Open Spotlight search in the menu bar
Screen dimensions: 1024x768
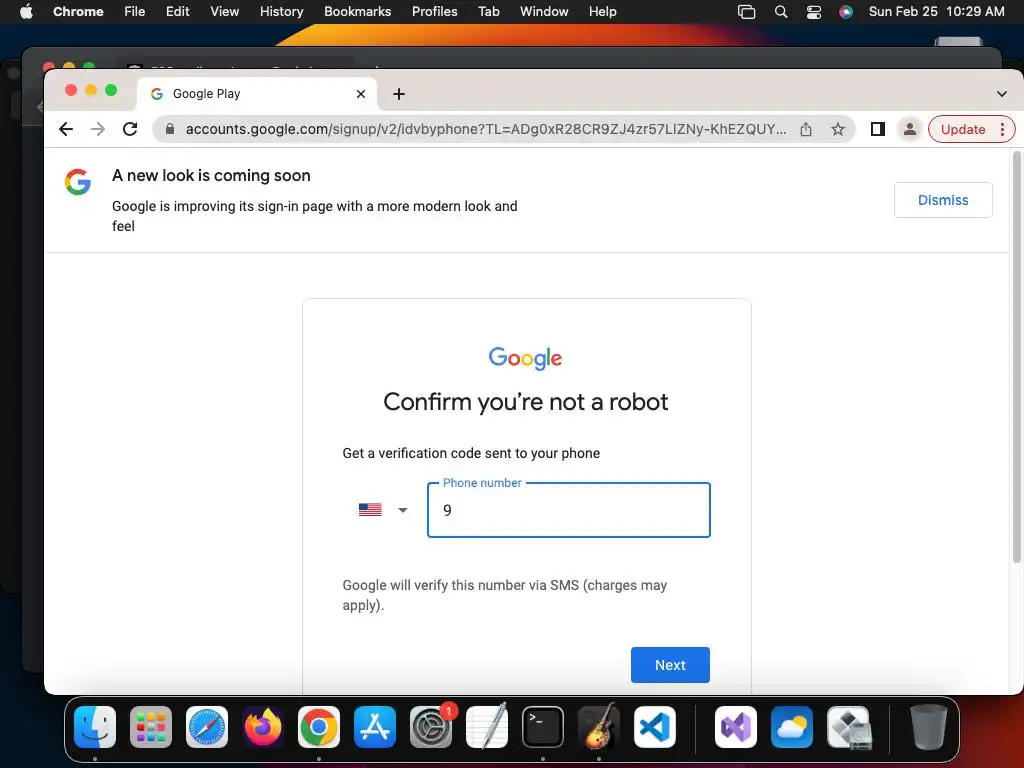pos(781,12)
